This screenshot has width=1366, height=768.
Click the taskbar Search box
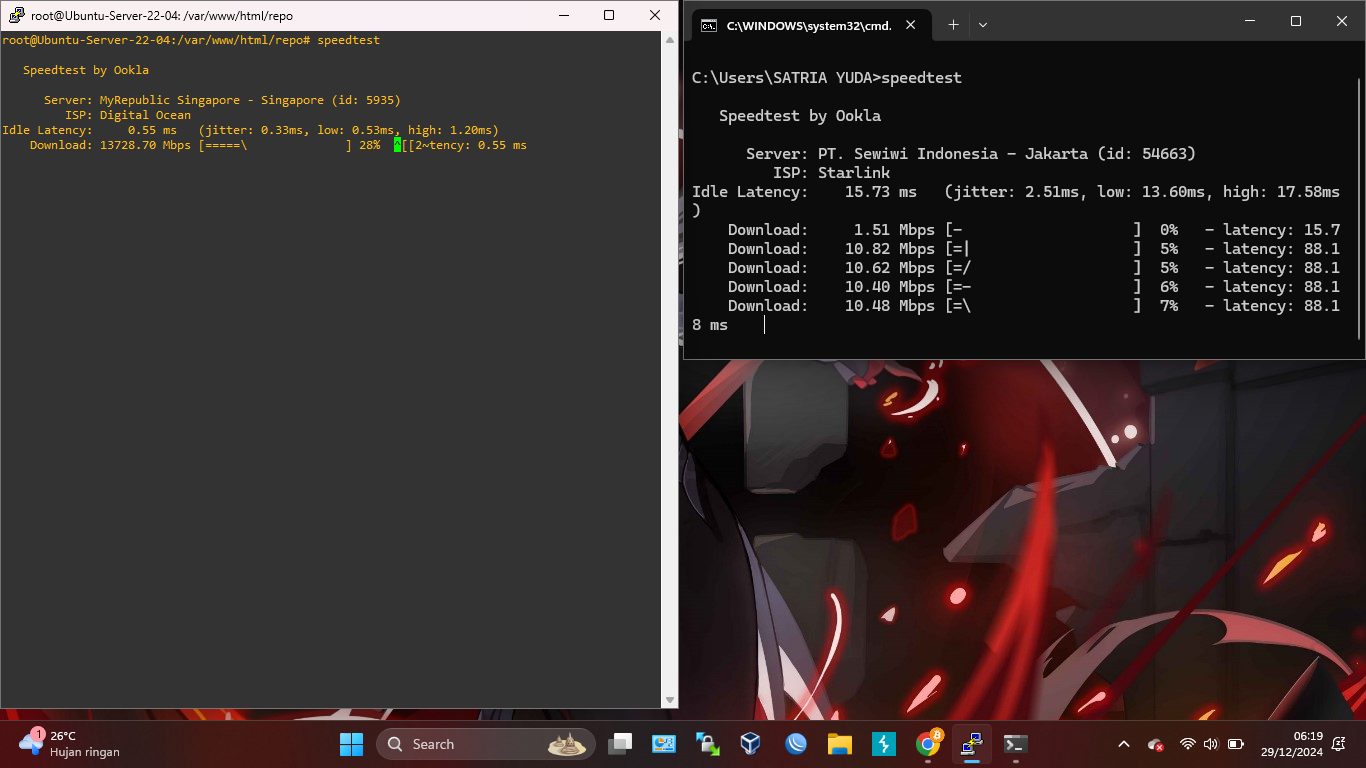(486, 744)
